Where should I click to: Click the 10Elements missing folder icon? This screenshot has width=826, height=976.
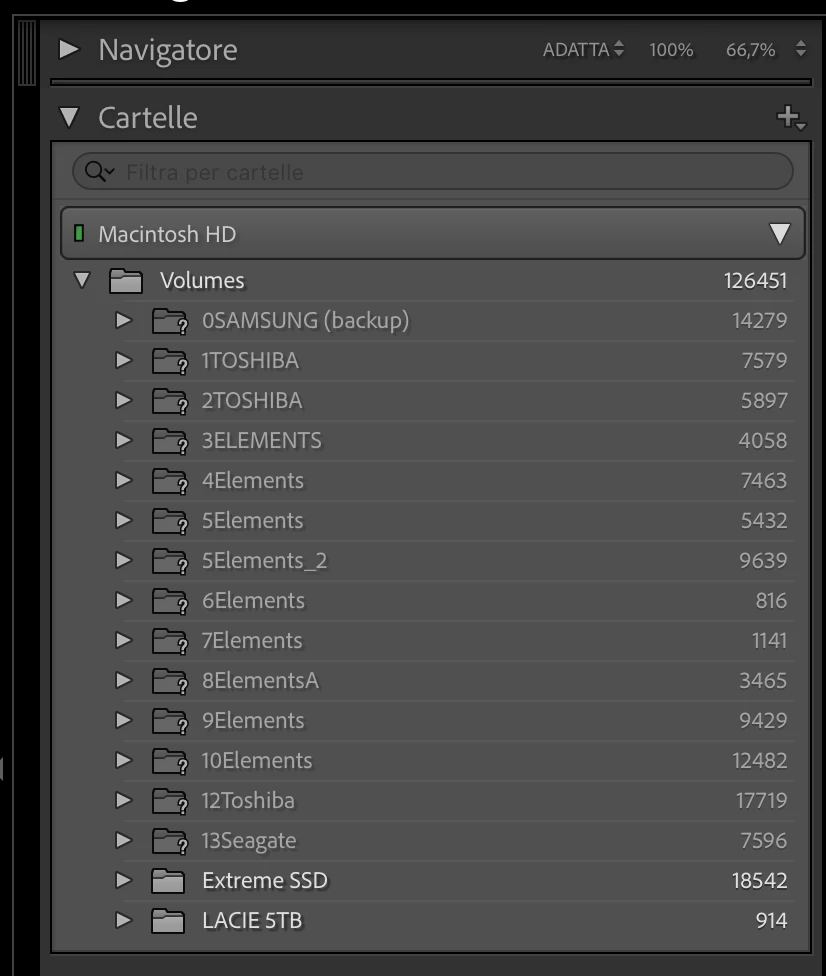tap(170, 761)
